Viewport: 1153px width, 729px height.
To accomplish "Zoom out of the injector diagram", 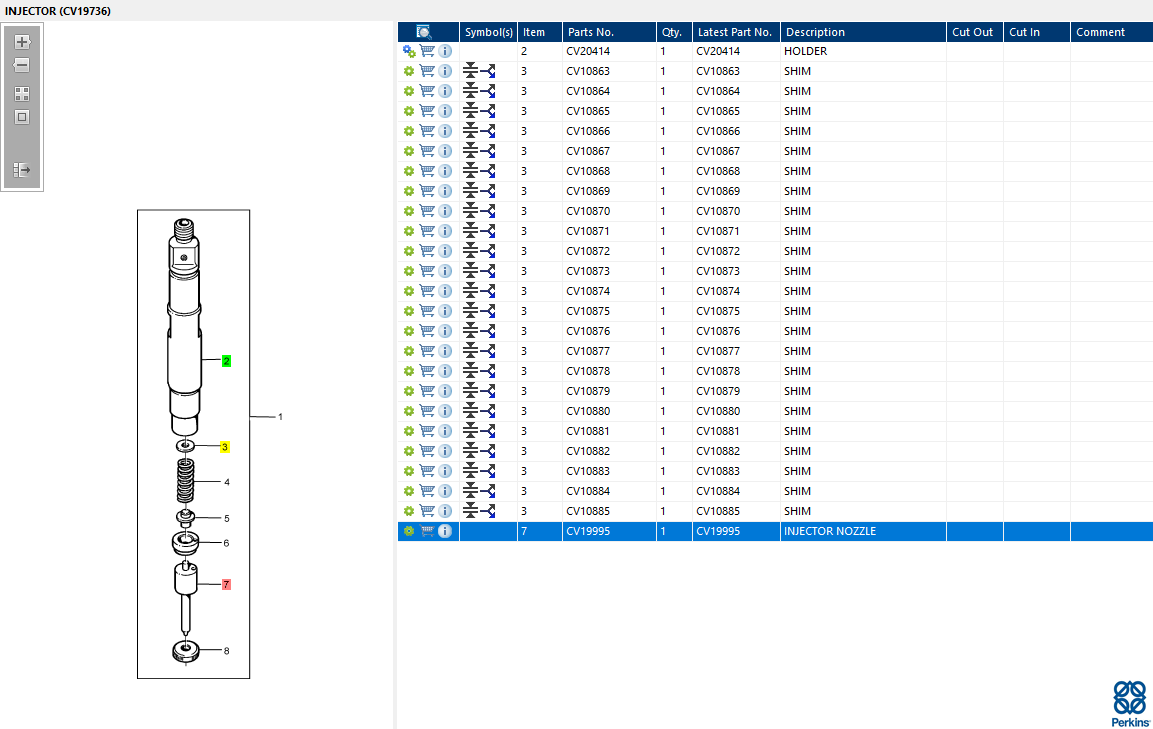I will point(22,65).
